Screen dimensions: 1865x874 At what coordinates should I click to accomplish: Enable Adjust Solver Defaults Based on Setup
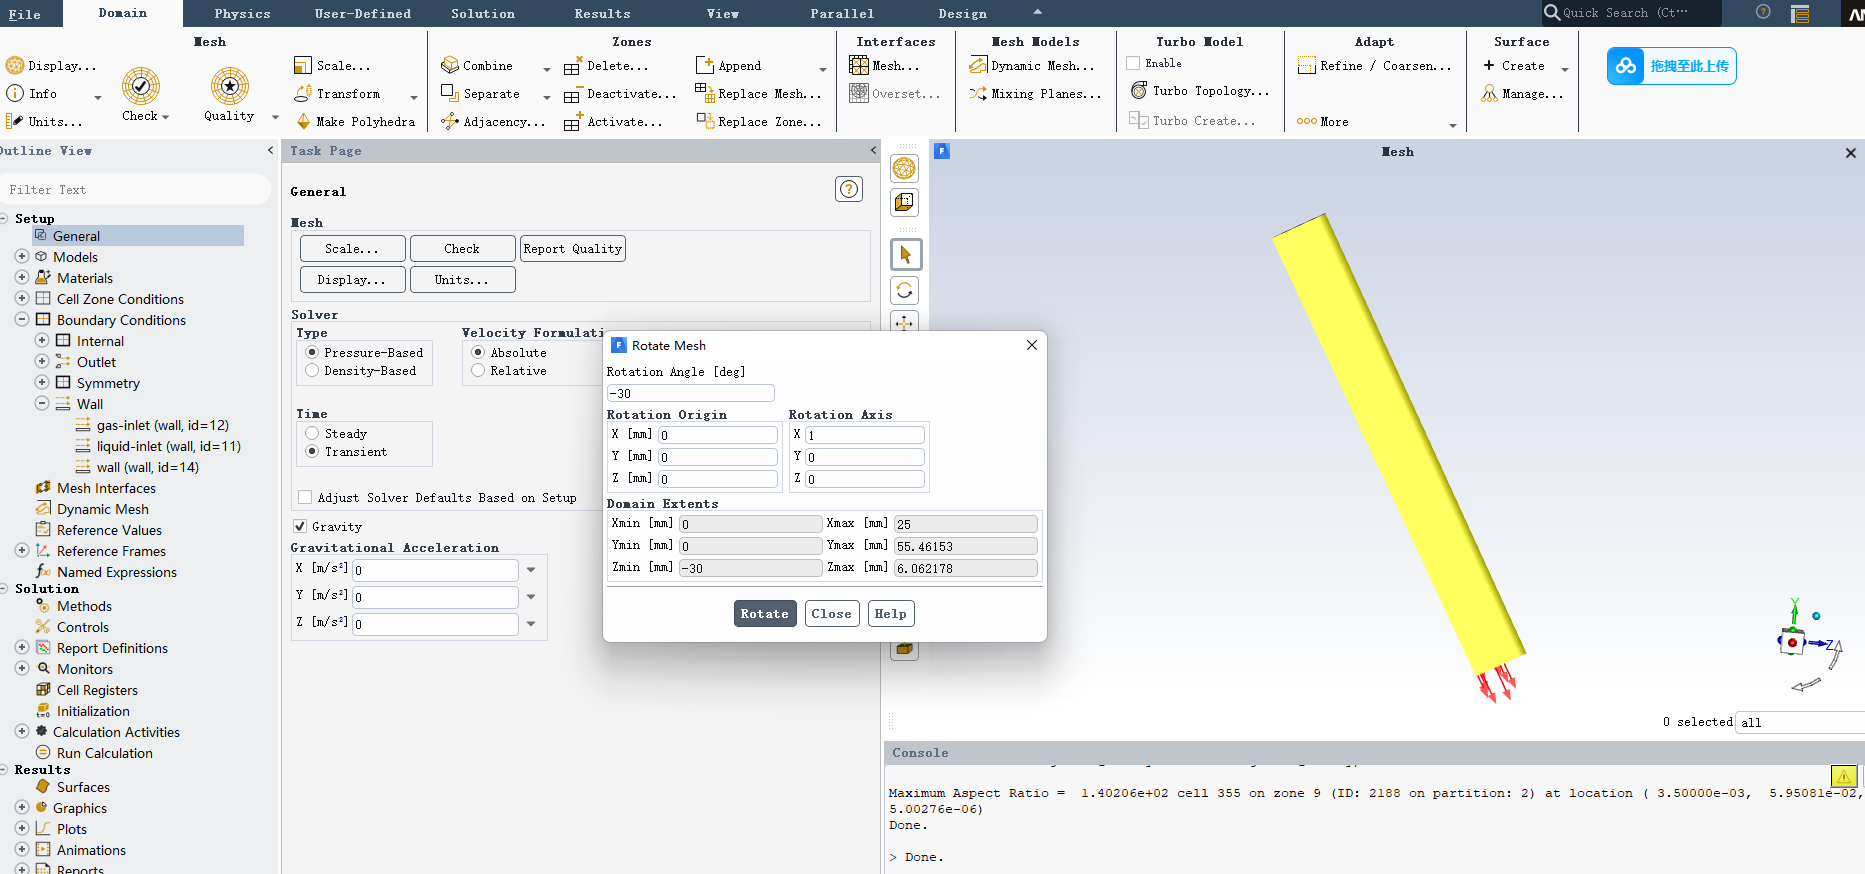pos(305,497)
